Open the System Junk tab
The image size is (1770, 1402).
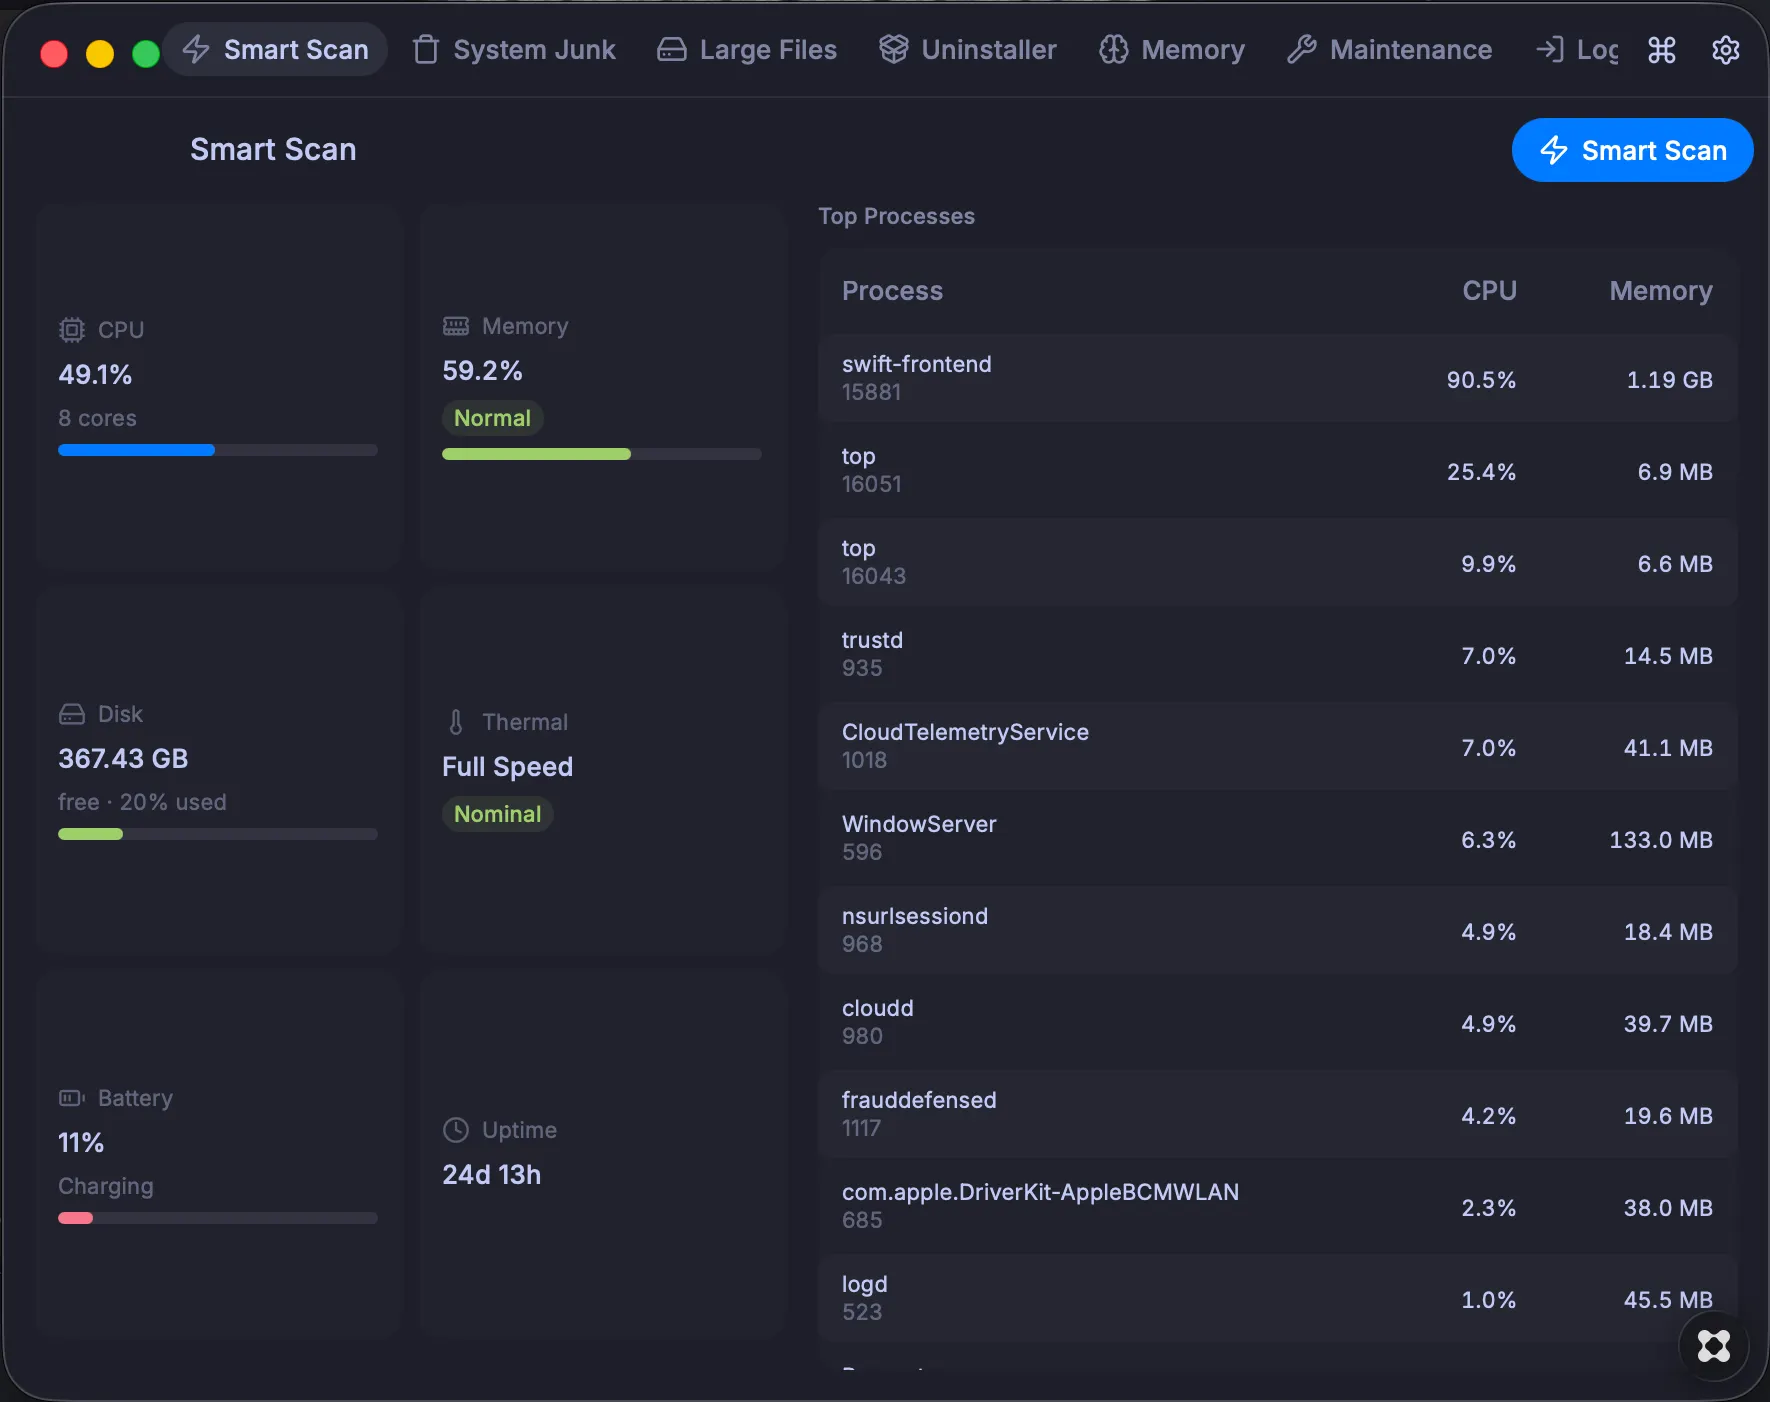[514, 49]
